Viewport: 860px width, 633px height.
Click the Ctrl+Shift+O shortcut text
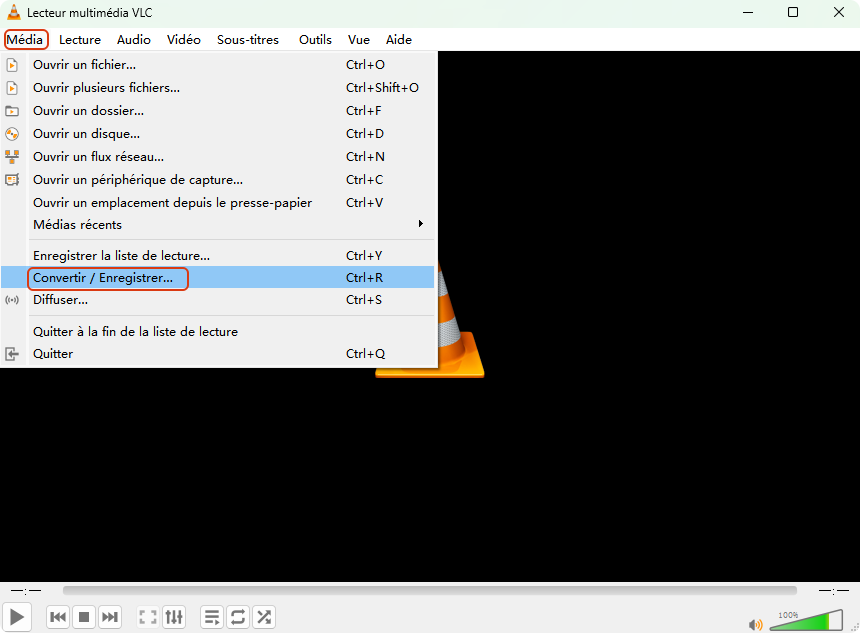point(382,88)
